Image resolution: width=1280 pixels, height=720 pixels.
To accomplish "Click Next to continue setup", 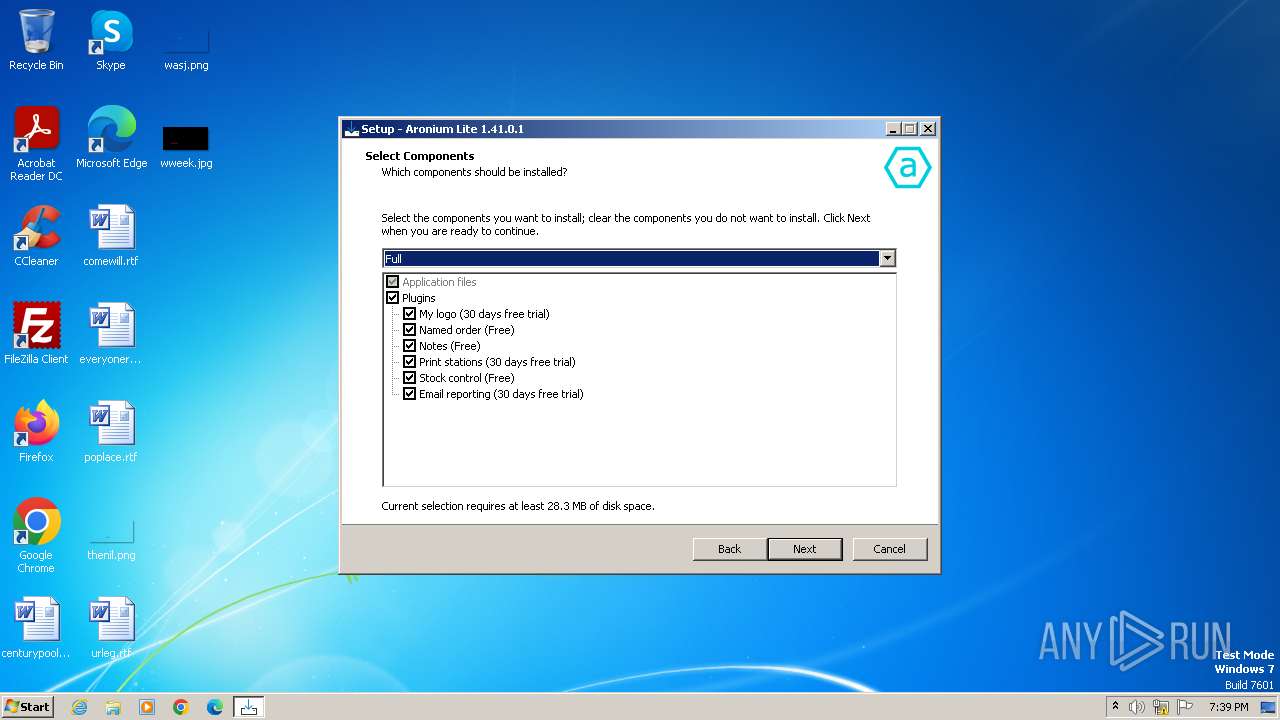I will click(805, 549).
